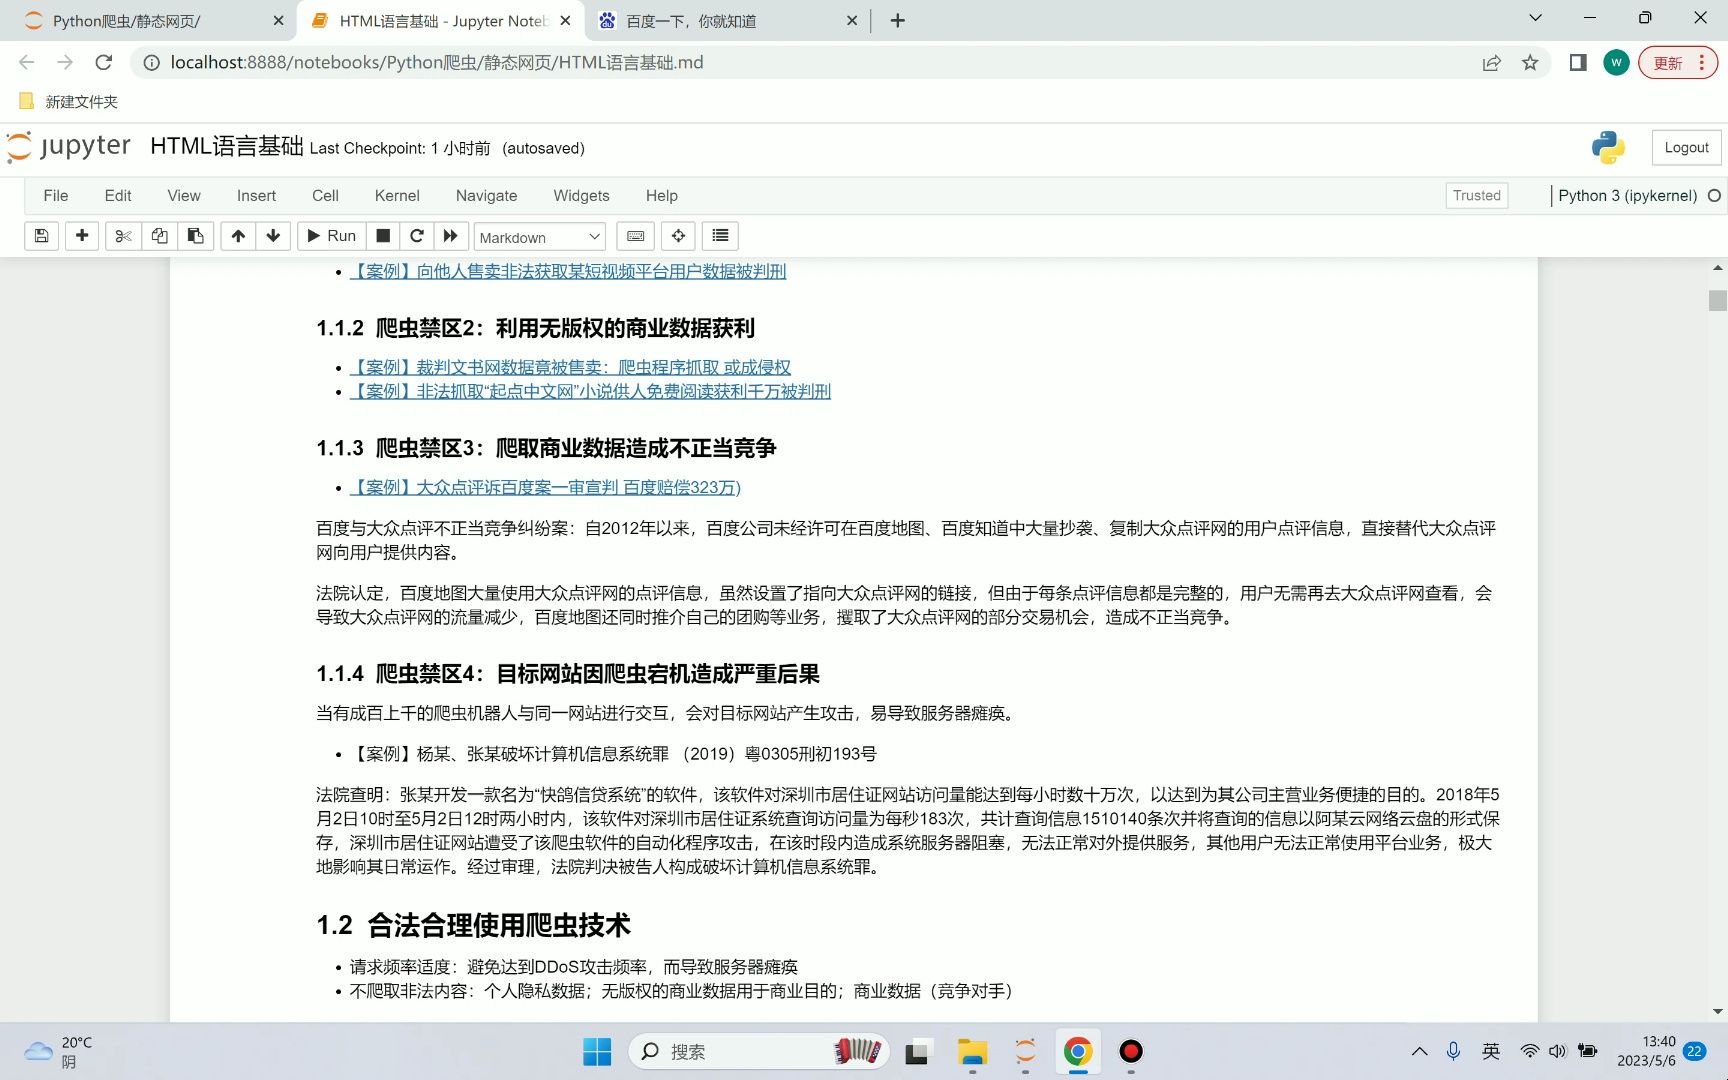Go back to previous page

27,63
